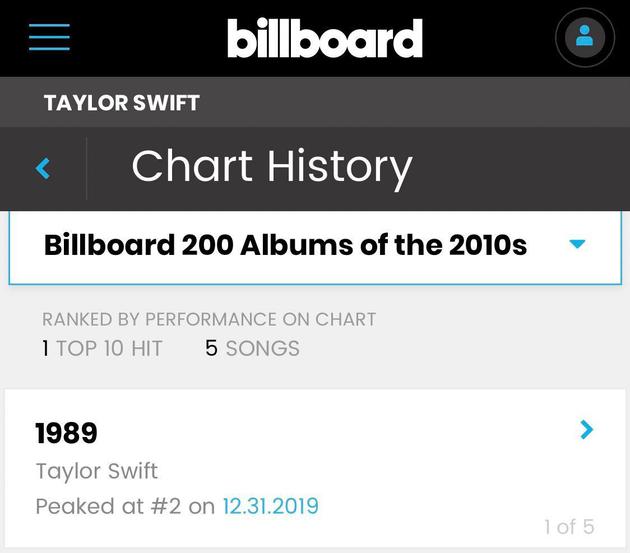Viewport: 630px width, 553px height.
Task: Click the "1 TOP 10 HIT" stat
Action: click(102, 348)
